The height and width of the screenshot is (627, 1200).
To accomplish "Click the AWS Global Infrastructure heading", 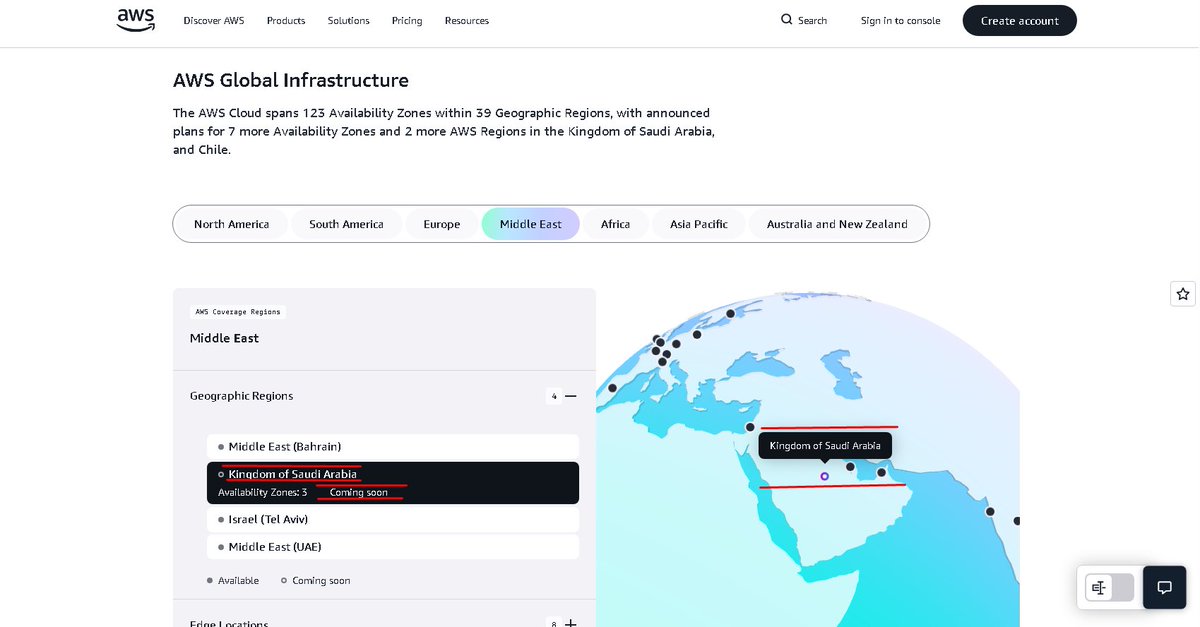I will [x=291, y=80].
